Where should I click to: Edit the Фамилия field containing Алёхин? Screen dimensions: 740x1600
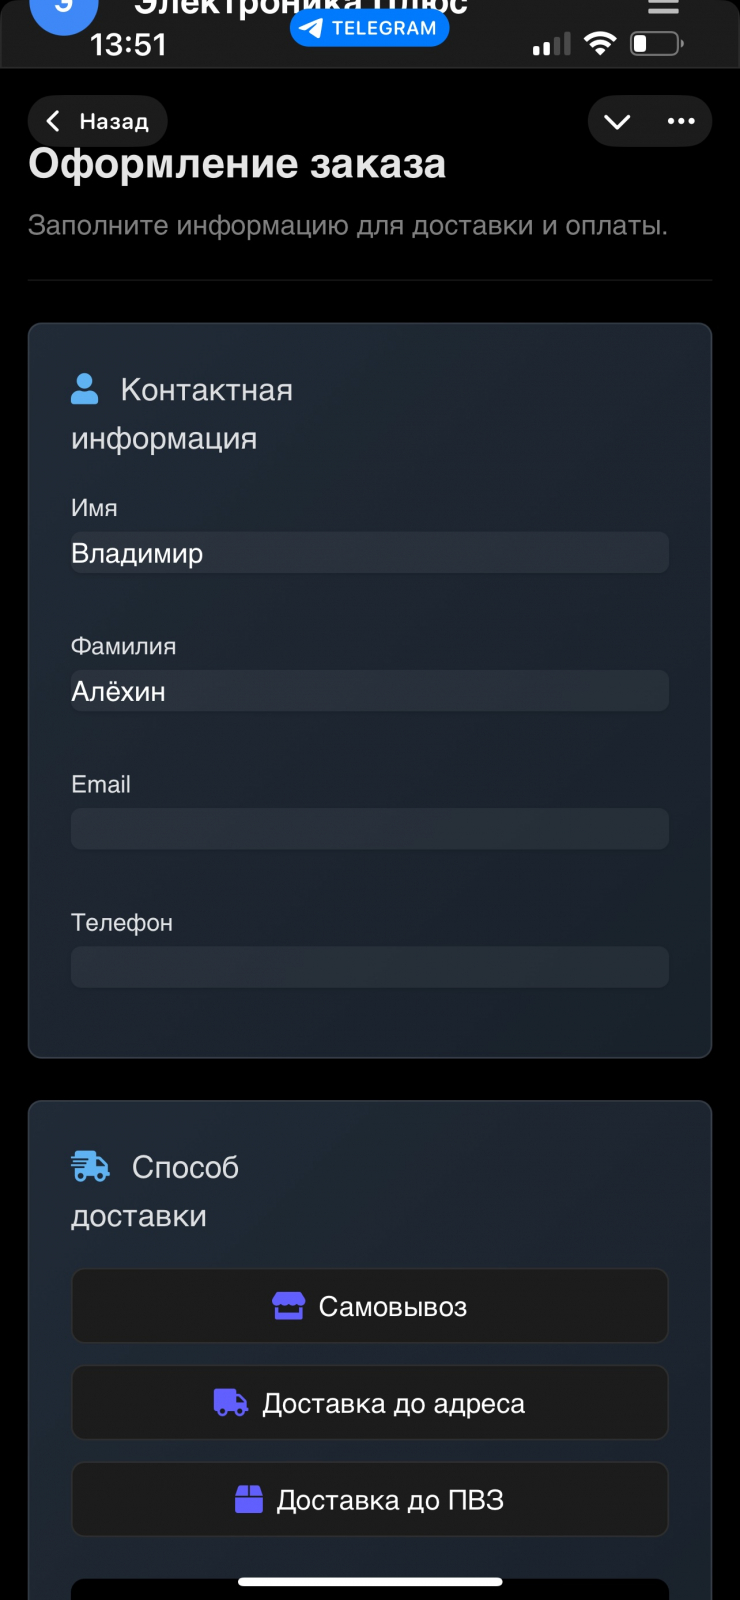tap(369, 691)
